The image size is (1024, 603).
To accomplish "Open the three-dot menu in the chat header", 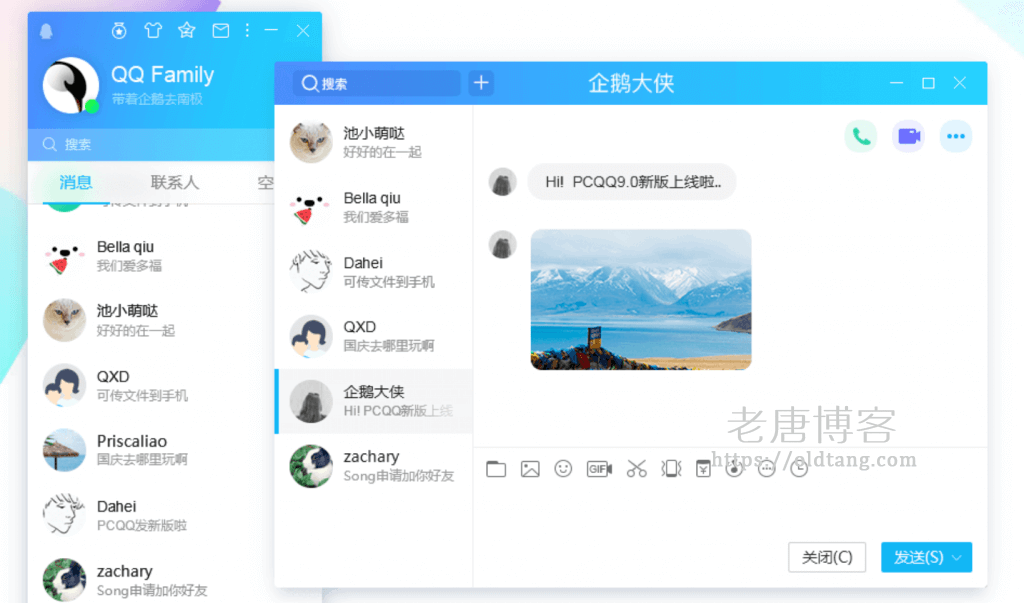I will click(955, 135).
